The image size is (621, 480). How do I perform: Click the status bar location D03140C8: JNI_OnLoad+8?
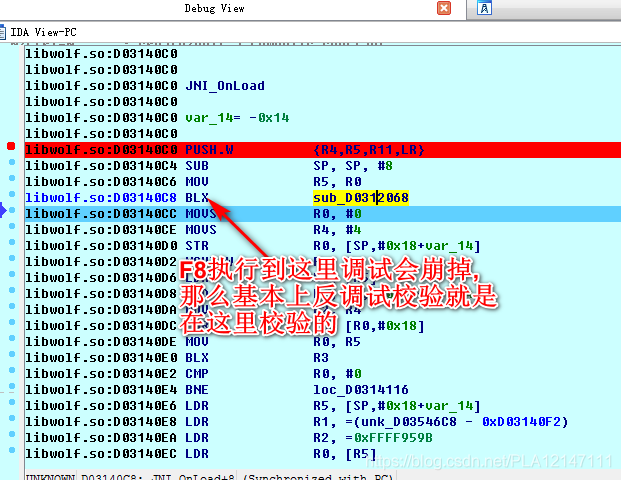[158, 476]
